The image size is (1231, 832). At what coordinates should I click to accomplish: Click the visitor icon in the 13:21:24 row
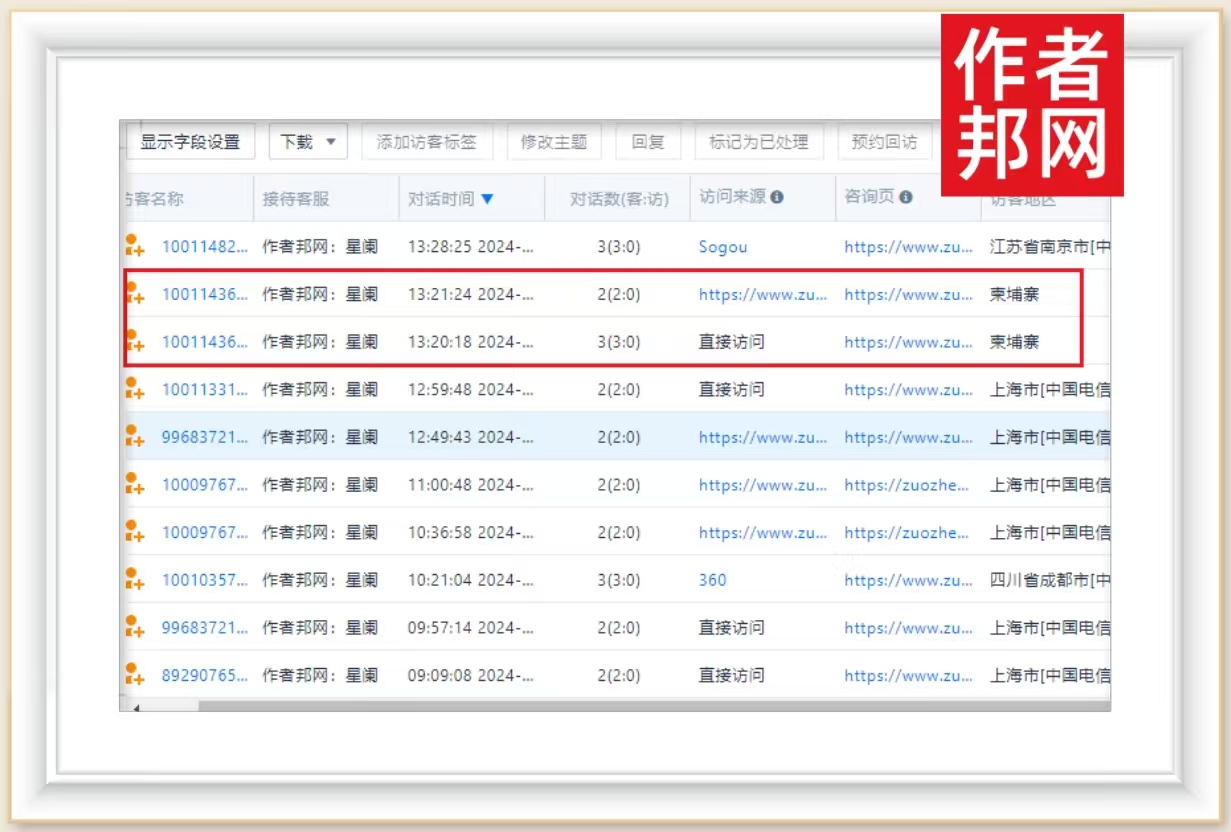133,294
